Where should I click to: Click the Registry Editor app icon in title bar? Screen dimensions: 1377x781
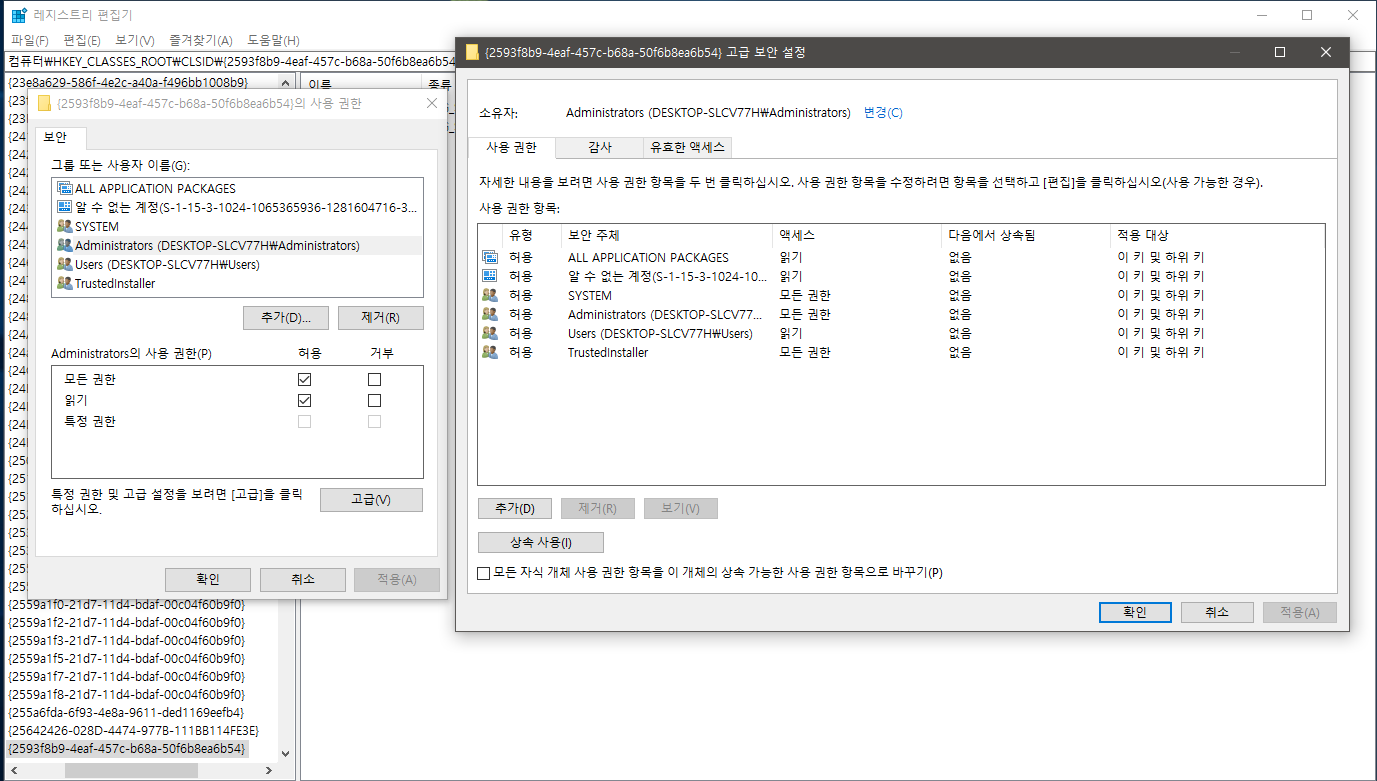click(19, 15)
